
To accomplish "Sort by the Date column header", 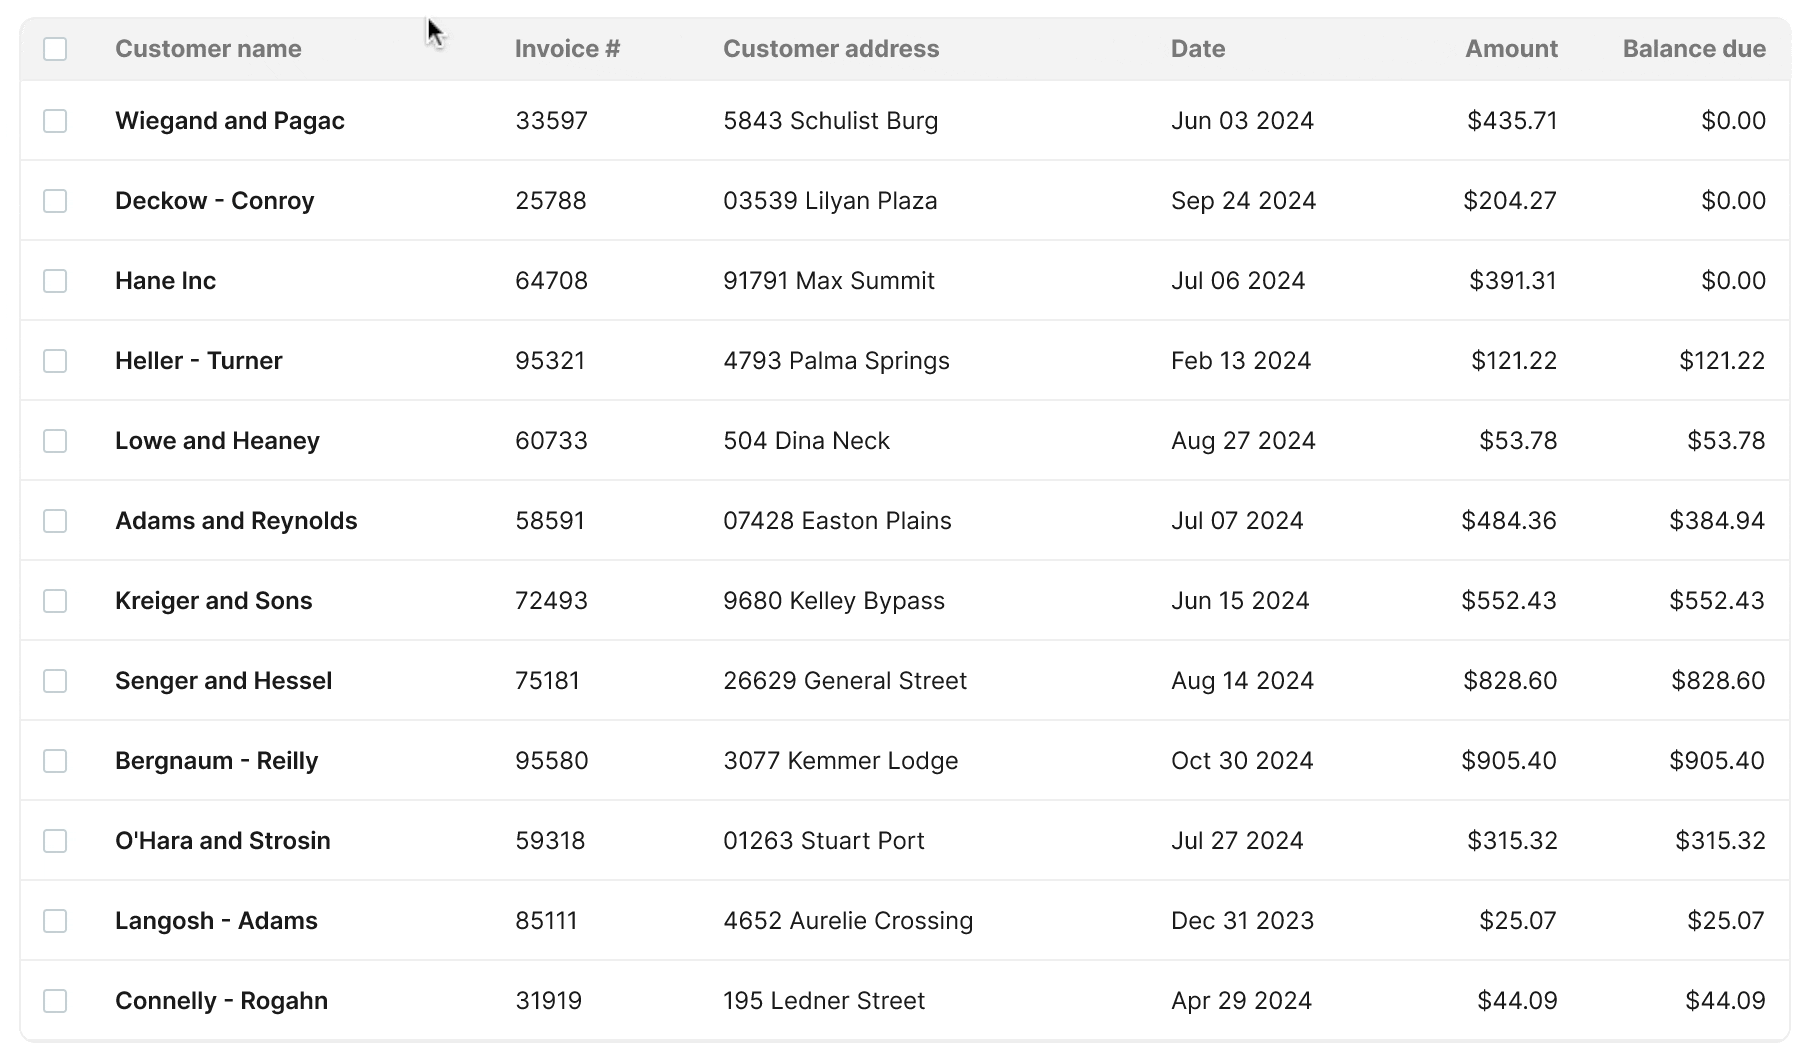I will (x=1196, y=48).
